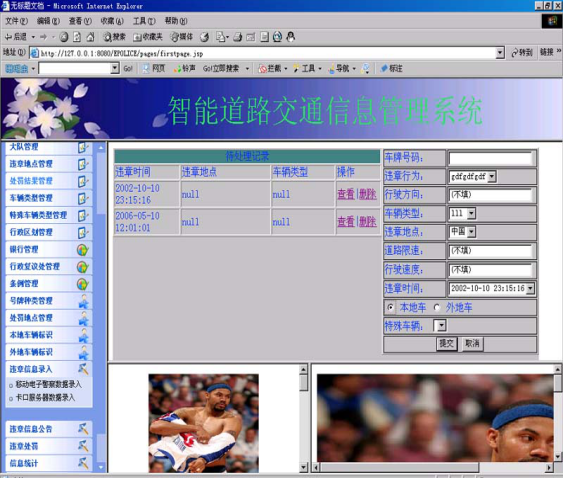Click 删除 for the 2006-05-10 record
Viewport: 563px width, 479px height.
pos(368,222)
